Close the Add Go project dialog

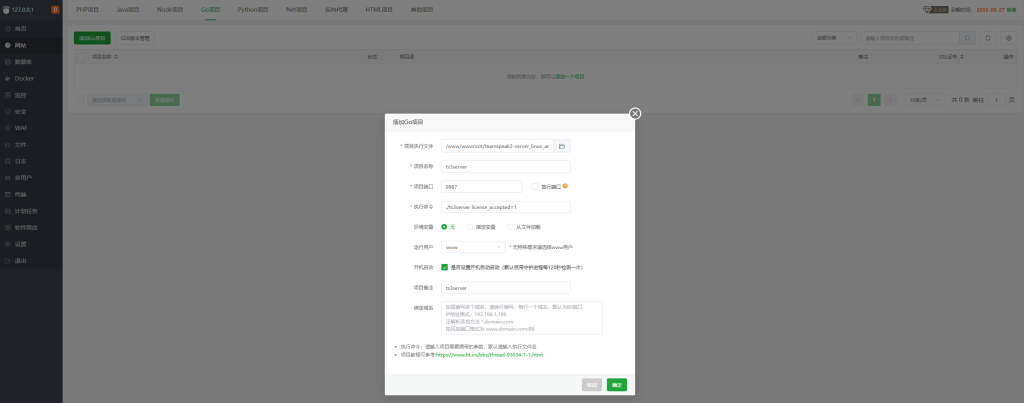tap(635, 114)
